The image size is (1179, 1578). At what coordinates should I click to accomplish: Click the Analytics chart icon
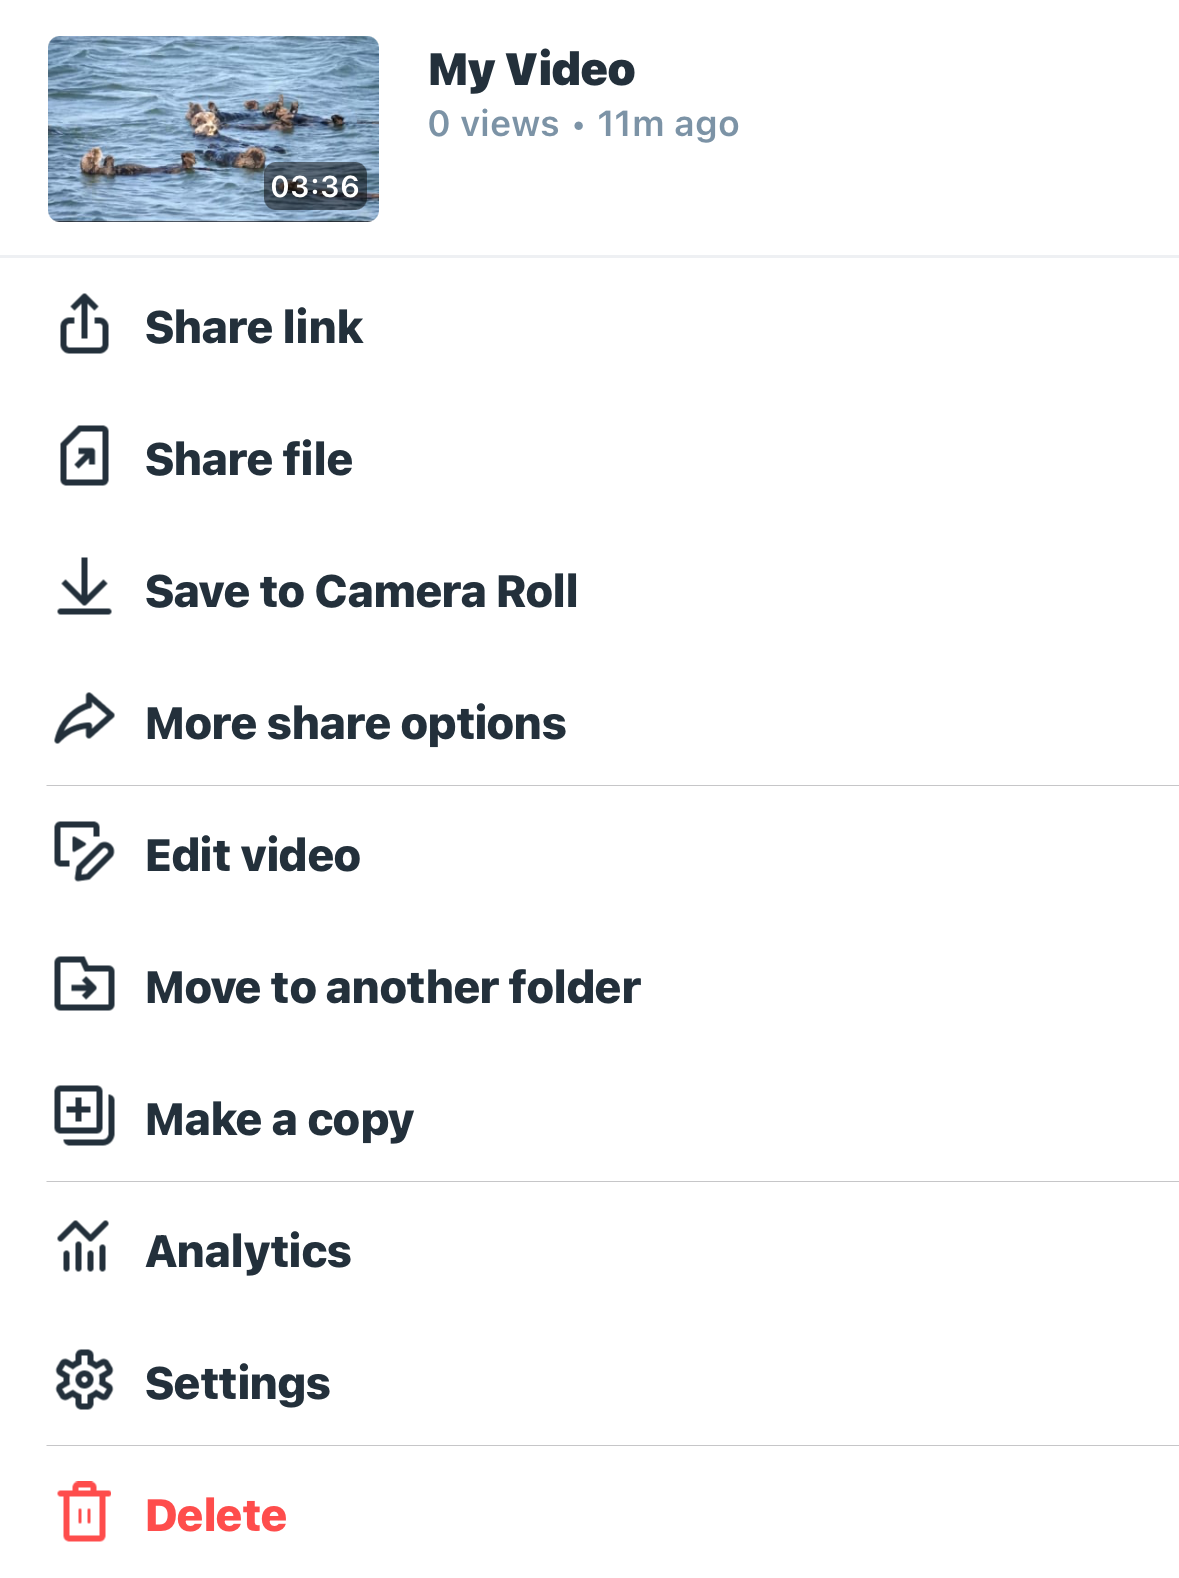84,1248
